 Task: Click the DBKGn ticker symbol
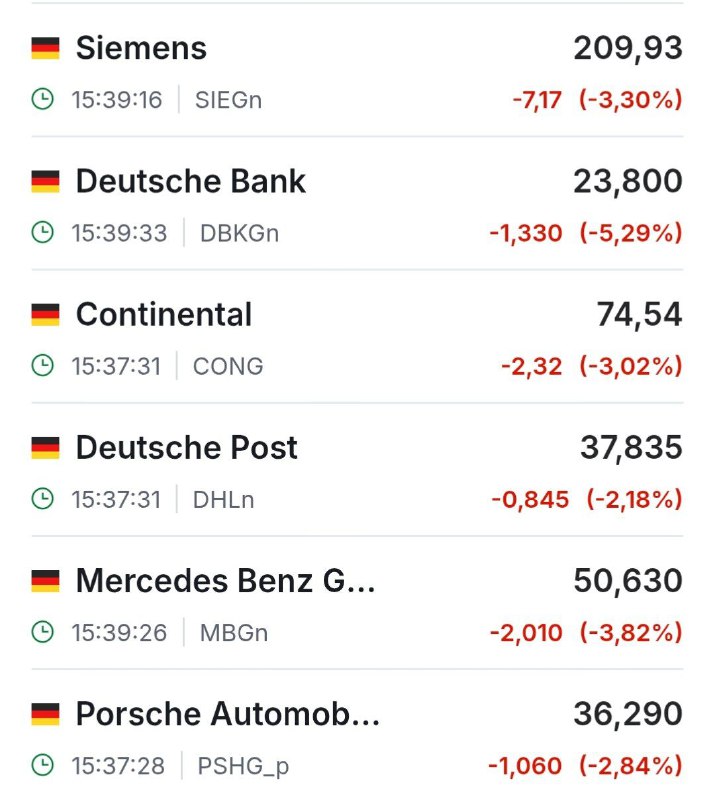(x=239, y=233)
